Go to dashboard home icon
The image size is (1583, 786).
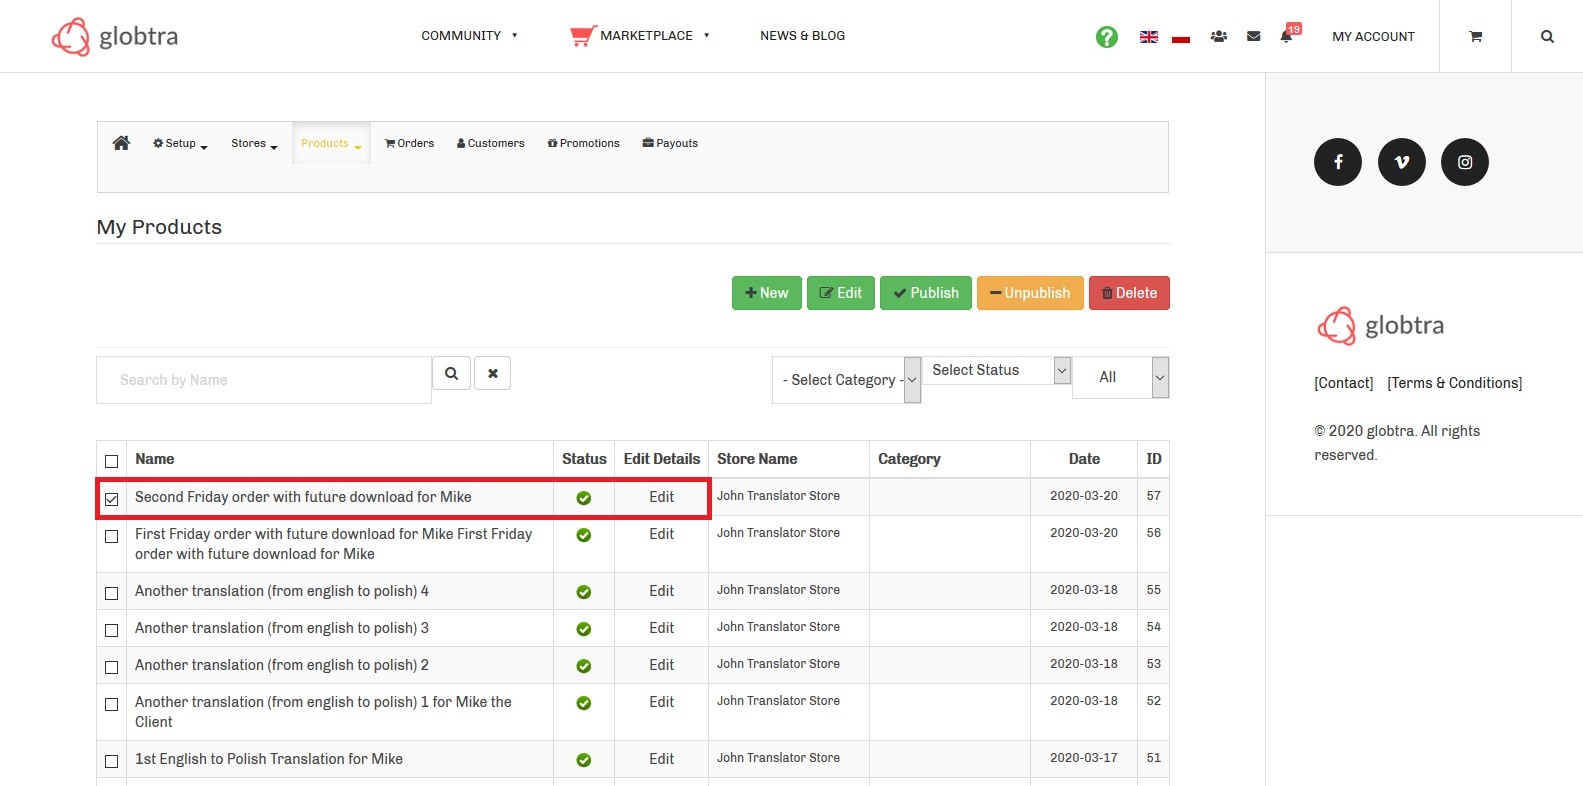(121, 143)
